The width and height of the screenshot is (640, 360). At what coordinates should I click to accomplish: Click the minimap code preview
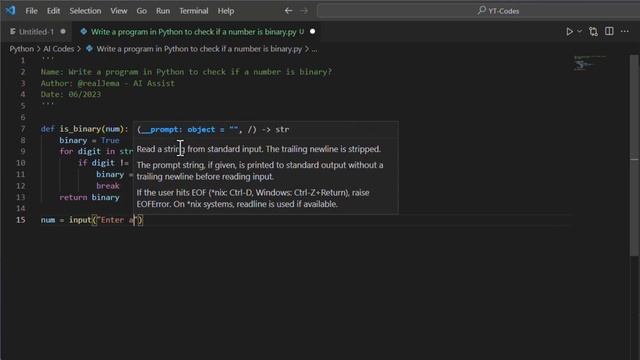590,63
